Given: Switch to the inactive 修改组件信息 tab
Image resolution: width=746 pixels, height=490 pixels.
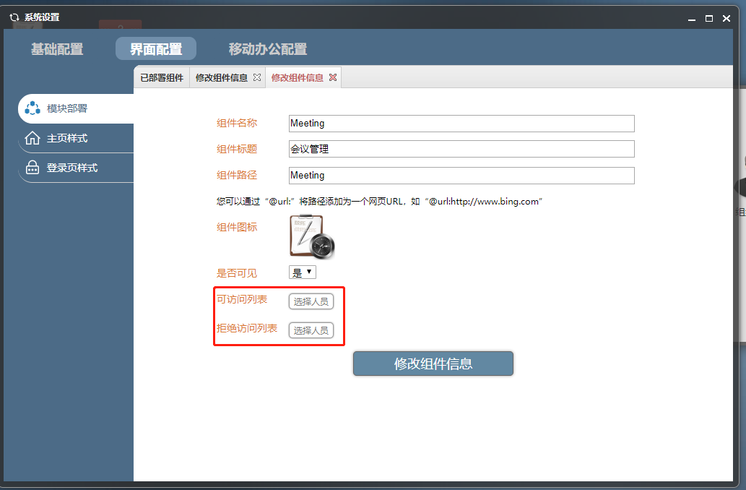Looking at the screenshot, I should coord(222,78).
